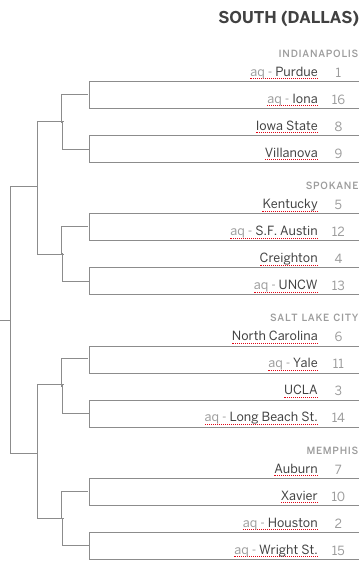
Task: Click the Indianapolis site label
Action: pyautogui.click(x=318, y=54)
